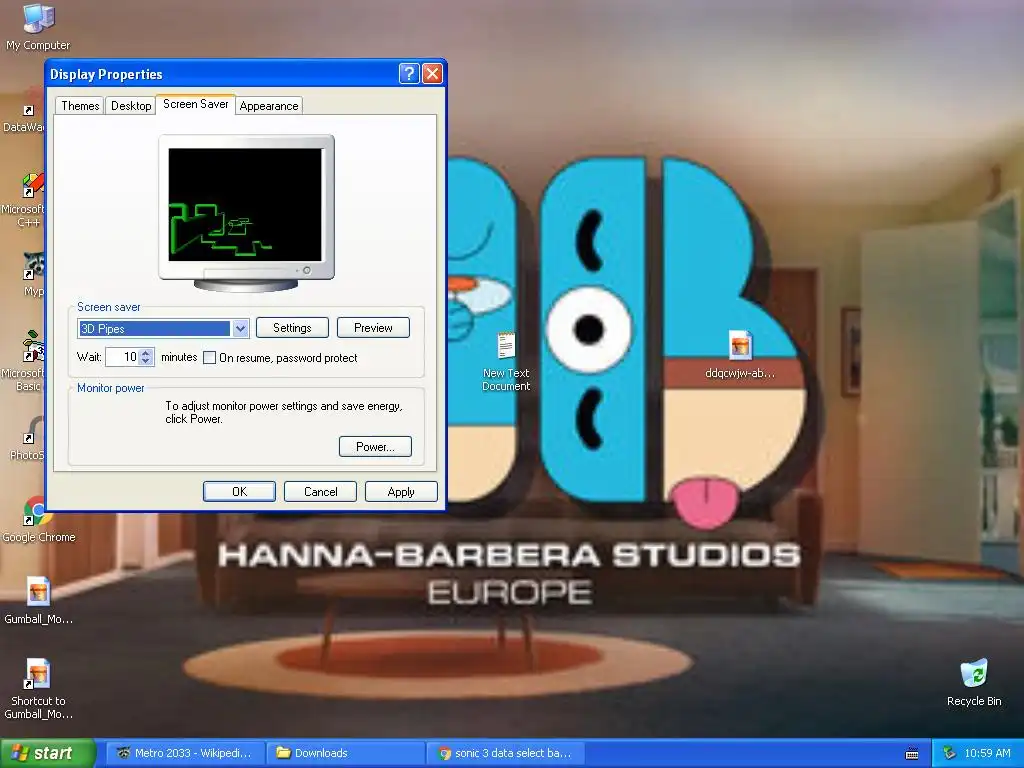Enable On resume, password protect checkbox

(x=210, y=358)
